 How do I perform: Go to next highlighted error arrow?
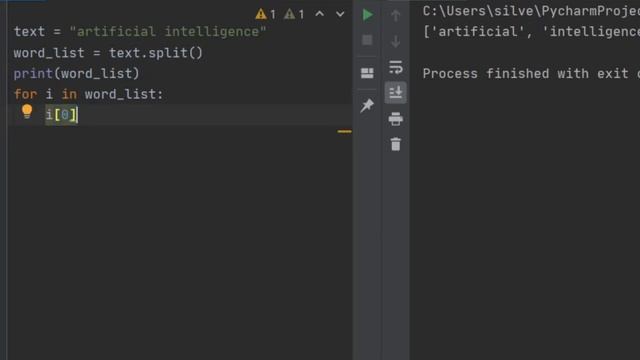coord(340,14)
